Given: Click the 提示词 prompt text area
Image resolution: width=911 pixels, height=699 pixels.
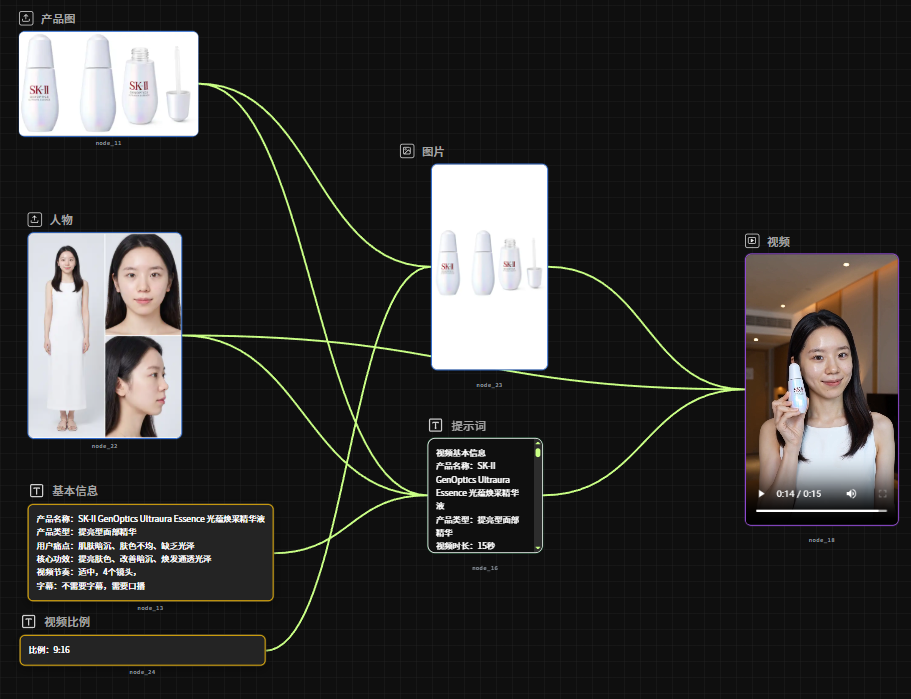Looking at the screenshot, I should point(481,496).
